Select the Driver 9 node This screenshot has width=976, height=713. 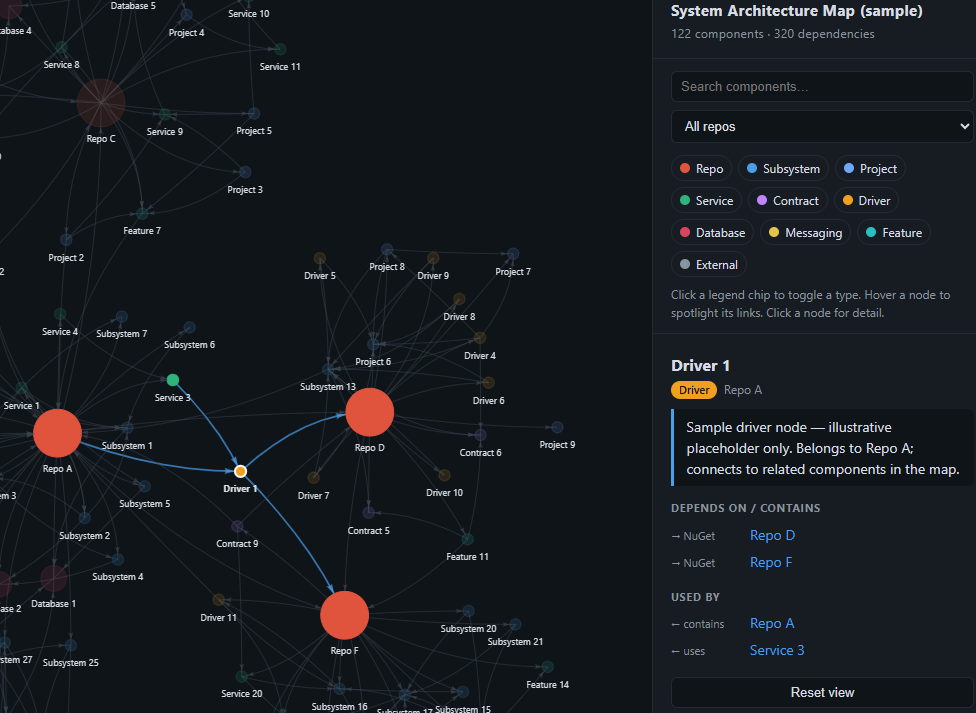click(433, 258)
